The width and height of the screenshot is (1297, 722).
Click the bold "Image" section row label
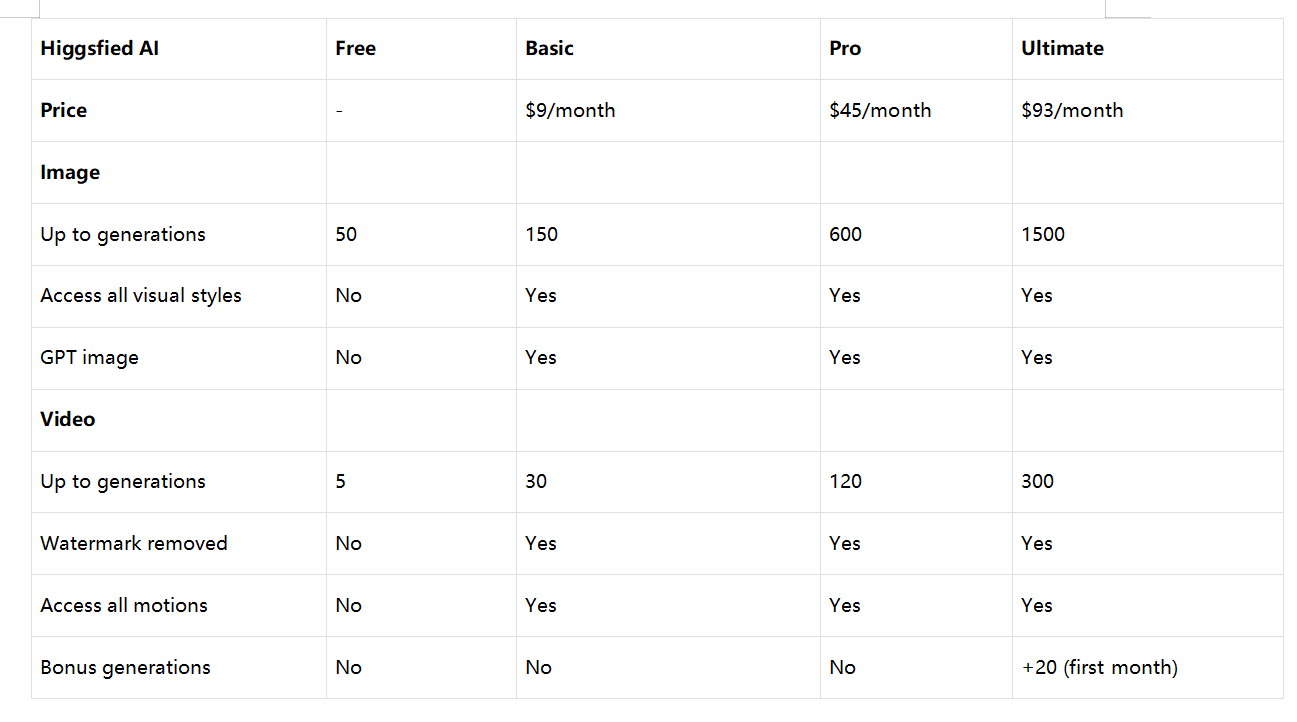tap(70, 173)
